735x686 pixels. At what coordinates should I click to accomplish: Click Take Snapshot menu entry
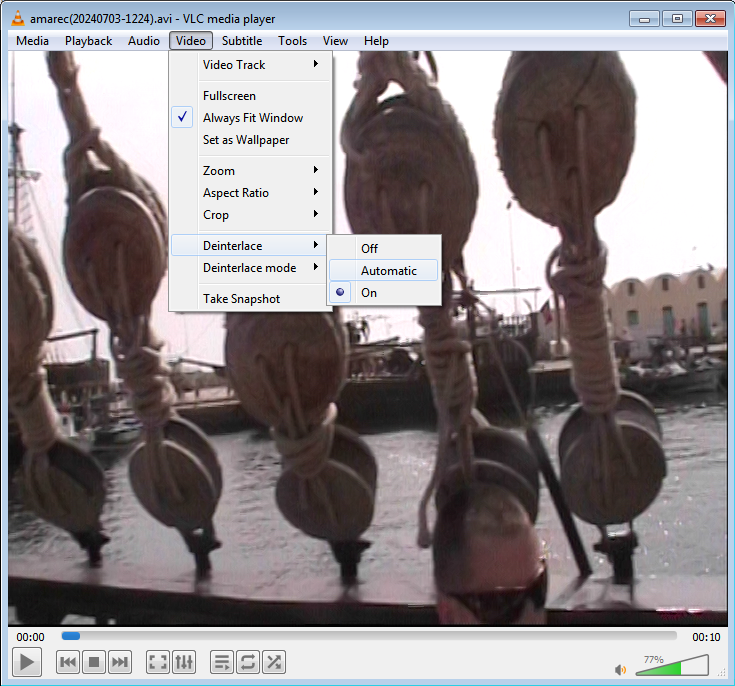241,299
